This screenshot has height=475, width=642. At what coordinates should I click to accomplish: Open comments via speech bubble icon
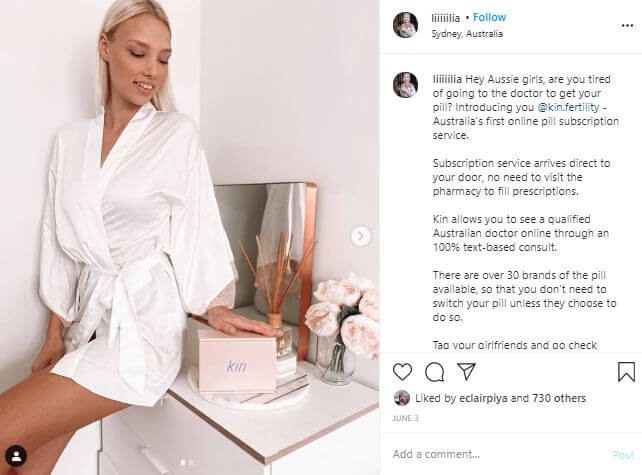pyautogui.click(x=434, y=372)
